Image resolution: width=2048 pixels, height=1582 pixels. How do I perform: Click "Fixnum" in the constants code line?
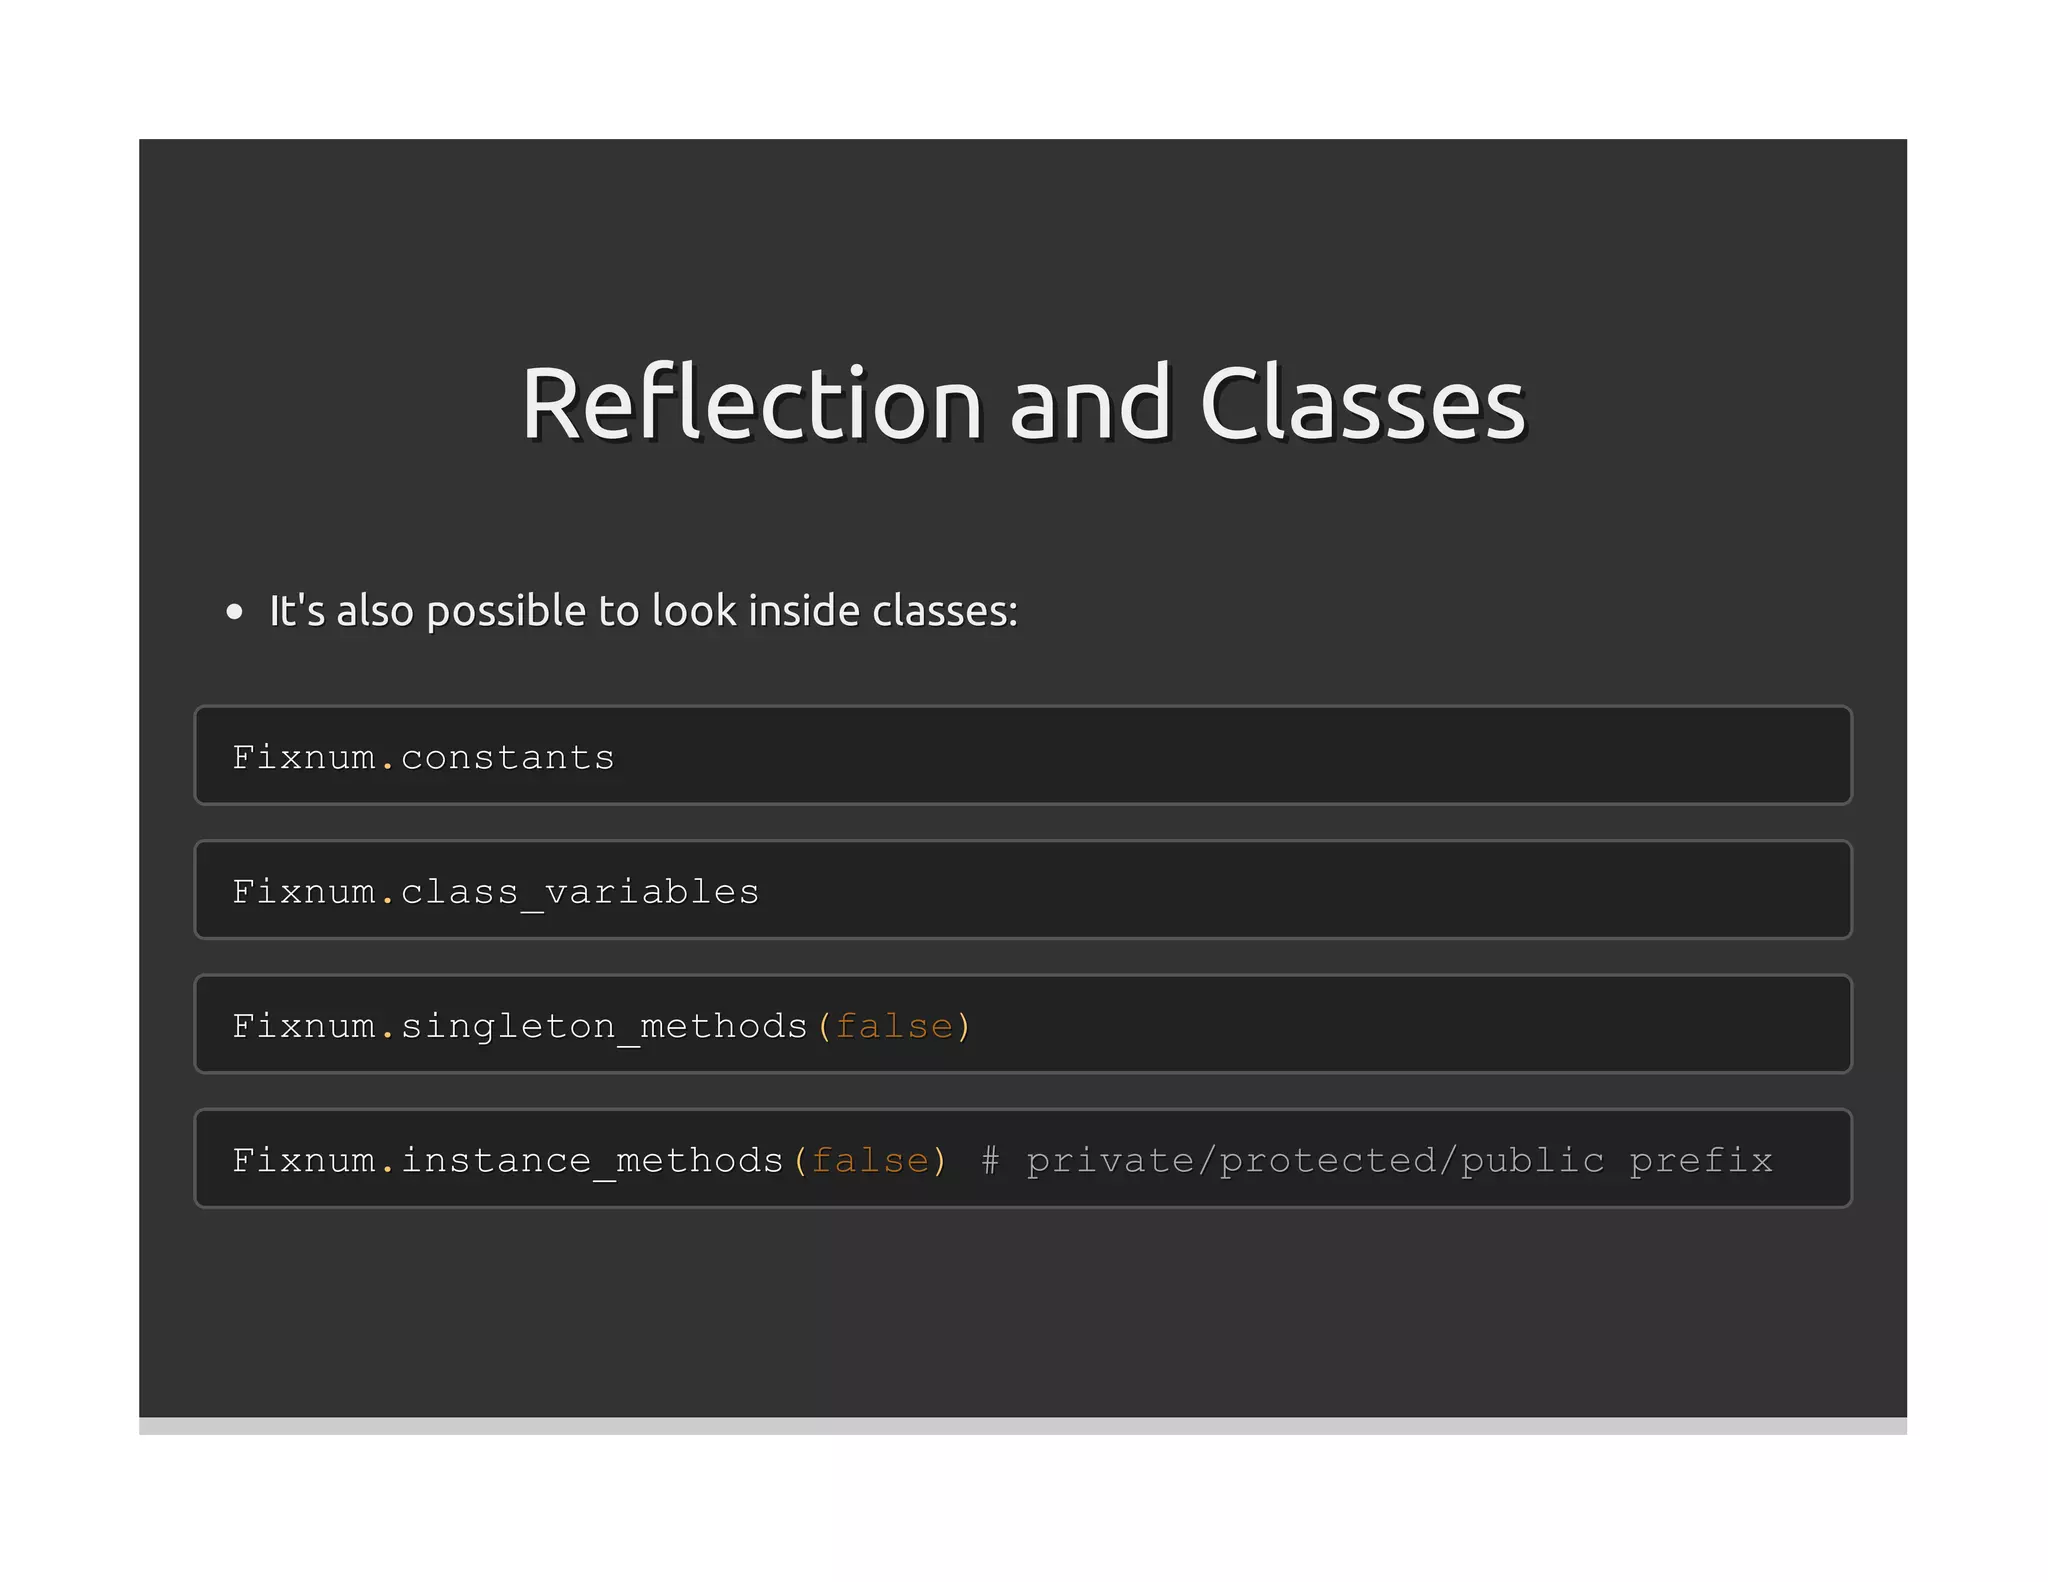[x=304, y=757]
